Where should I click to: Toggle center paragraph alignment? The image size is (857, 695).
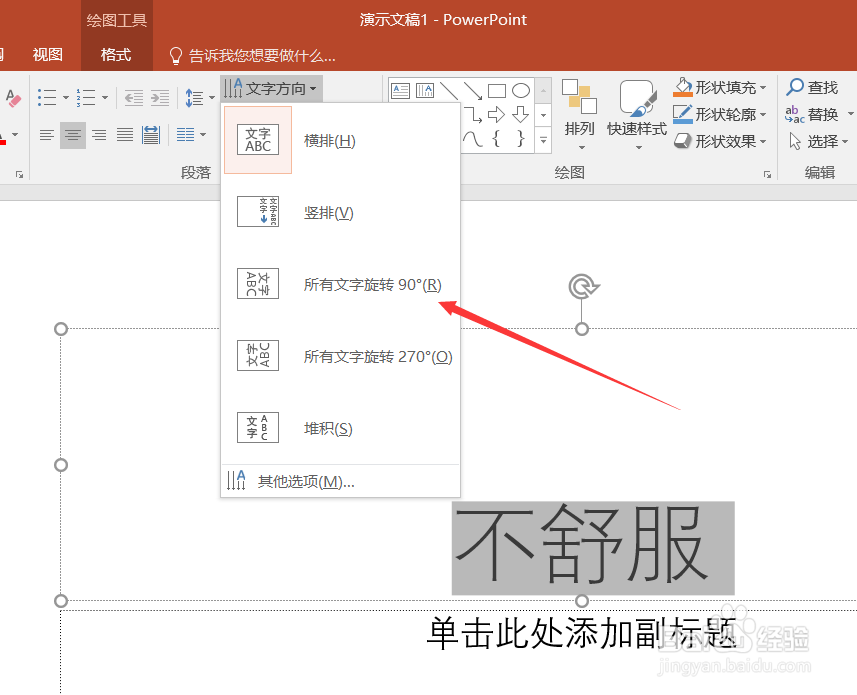(74, 135)
